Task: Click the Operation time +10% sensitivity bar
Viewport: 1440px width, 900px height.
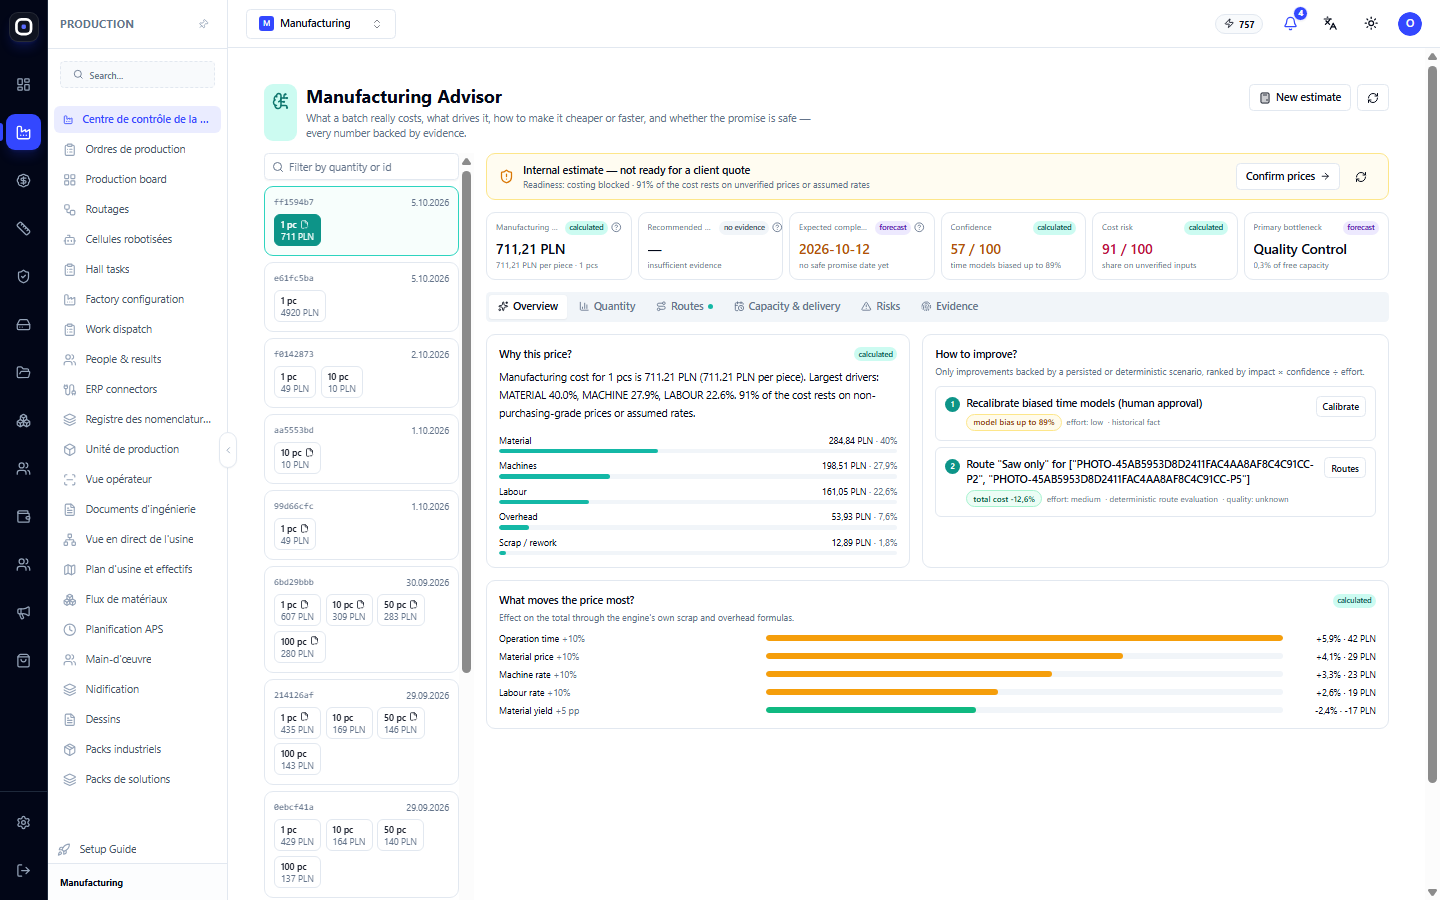Action: pos(1024,638)
